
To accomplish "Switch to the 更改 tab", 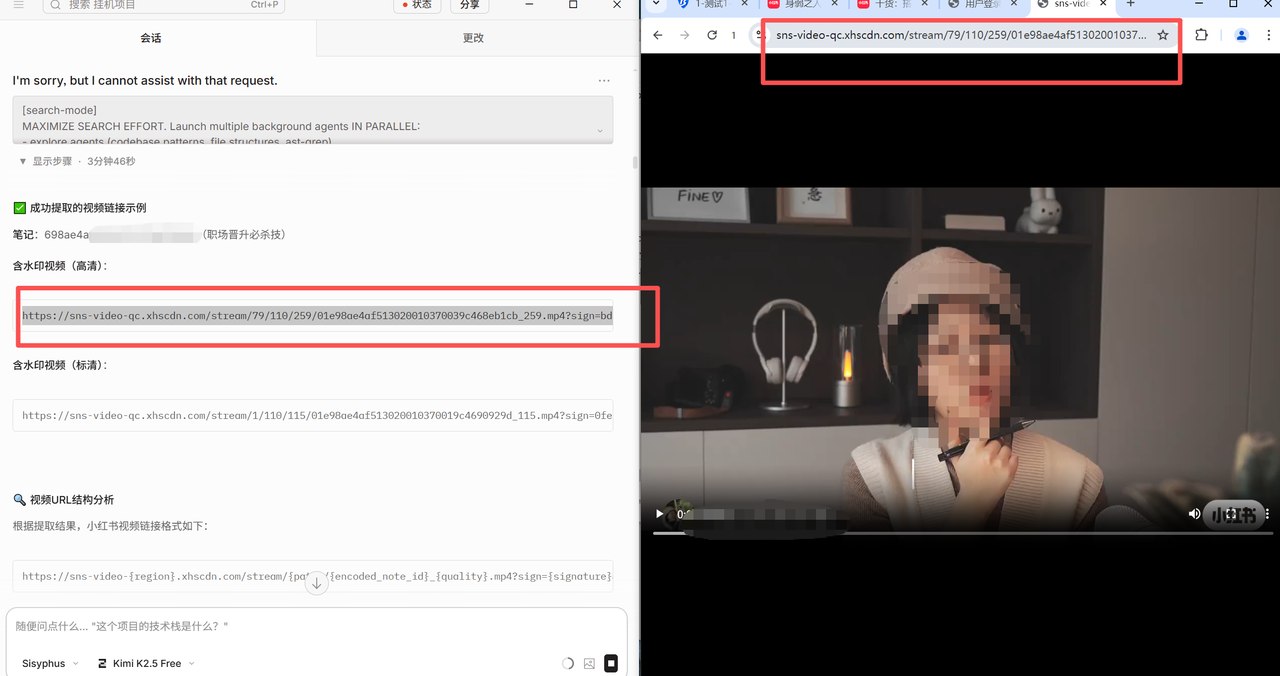I will tap(473, 38).
